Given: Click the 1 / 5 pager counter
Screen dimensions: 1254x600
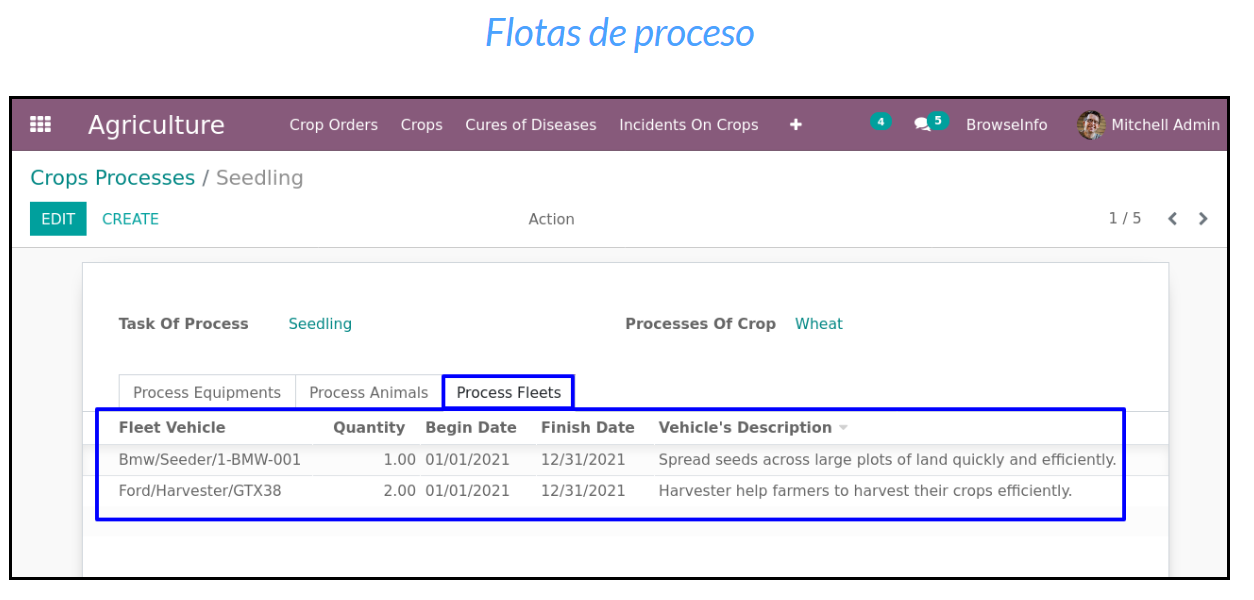Looking at the screenshot, I should click(1124, 218).
